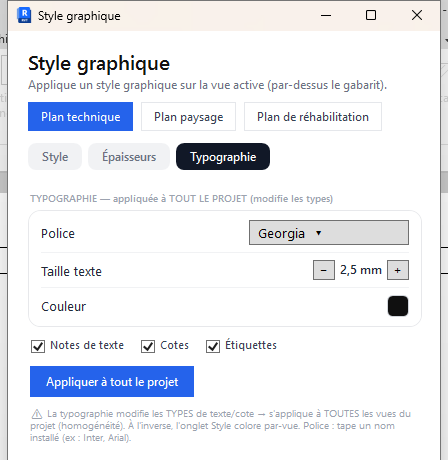The image size is (448, 460).
Task: Open the Police font dropdown showing Georgia
Action: tap(329, 233)
